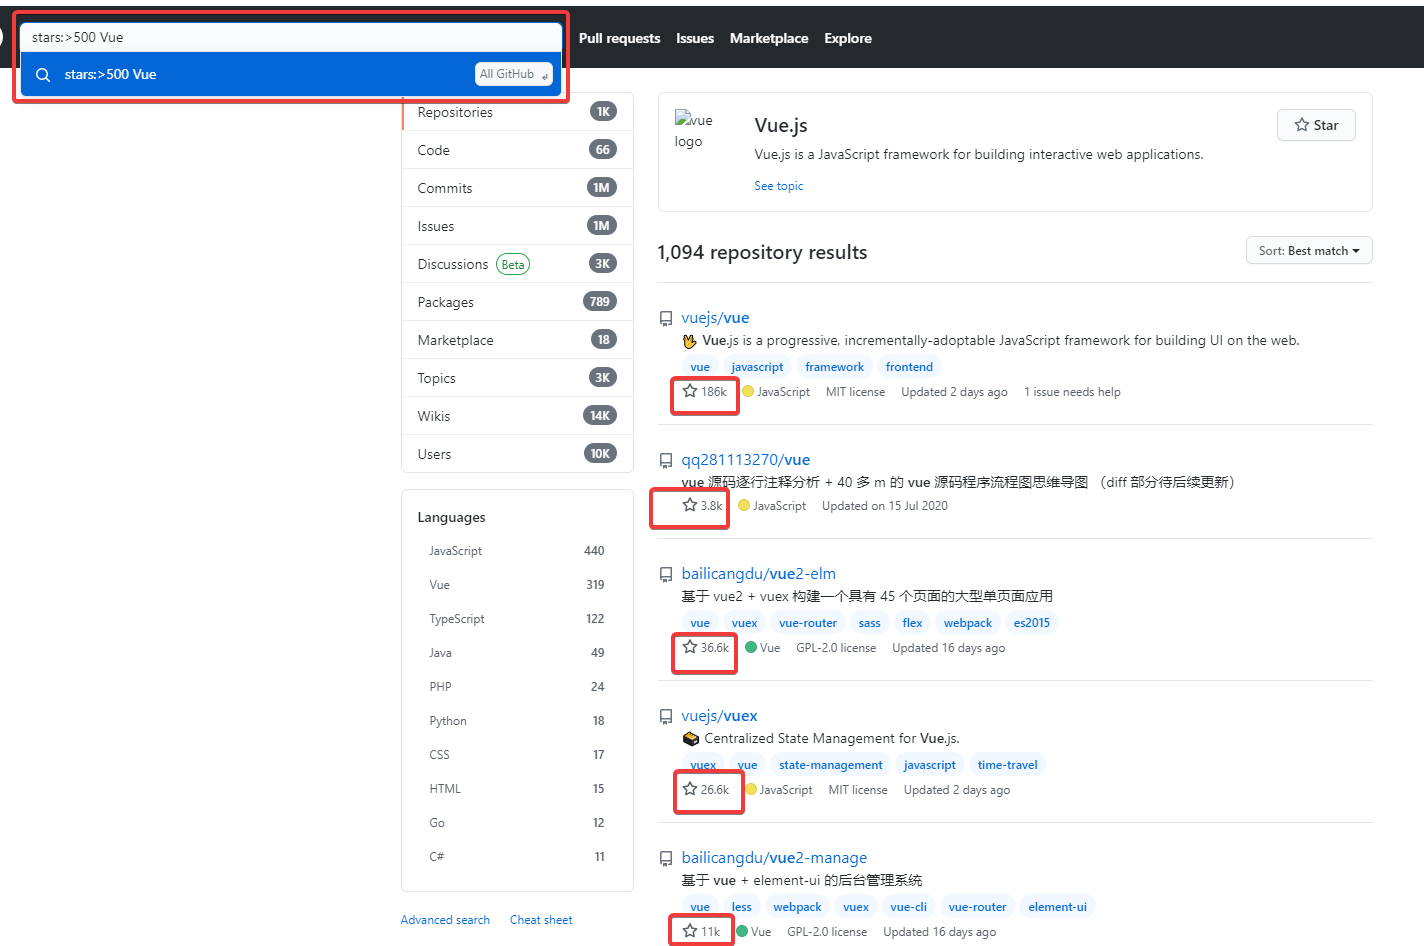The height and width of the screenshot is (946, 1424).
Task: Select Discussions result filter
Action: 518,264
